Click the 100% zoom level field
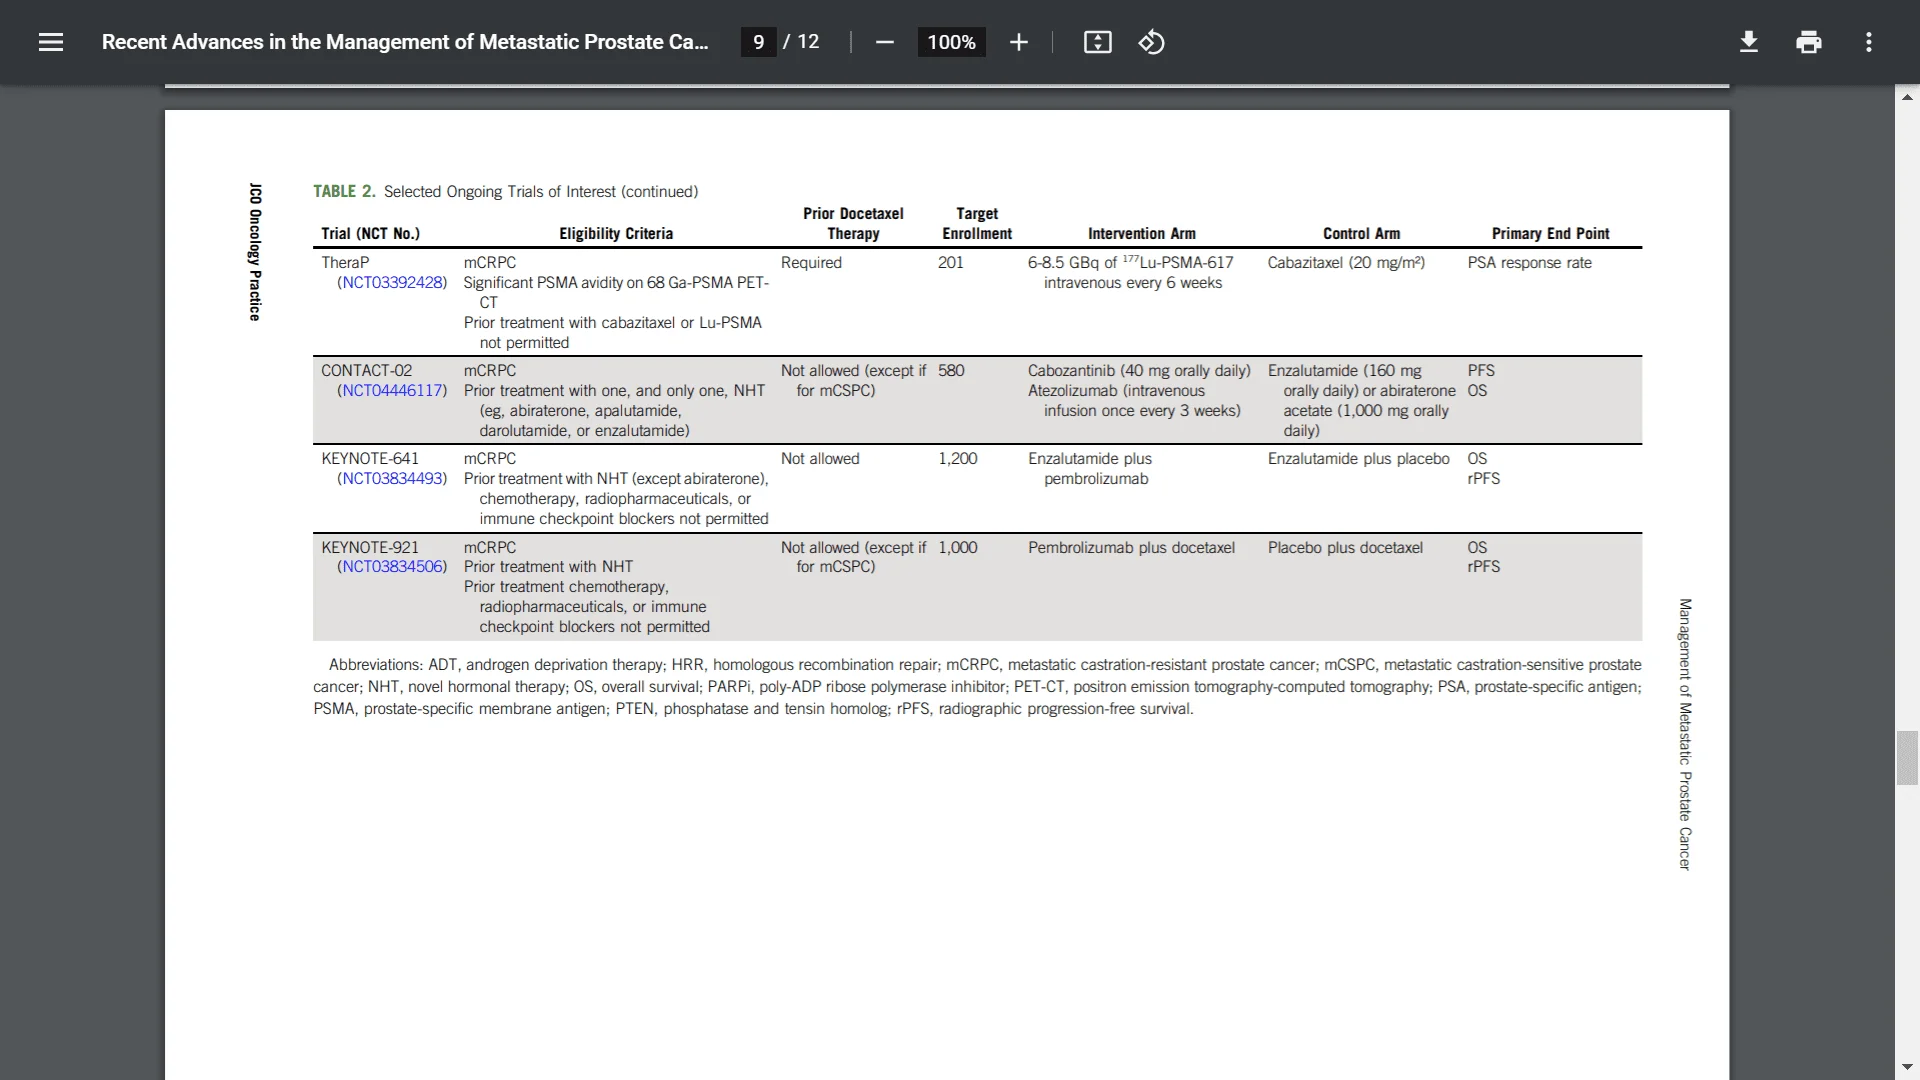The image size is (1920, 1080). click(x=951, y=42)
